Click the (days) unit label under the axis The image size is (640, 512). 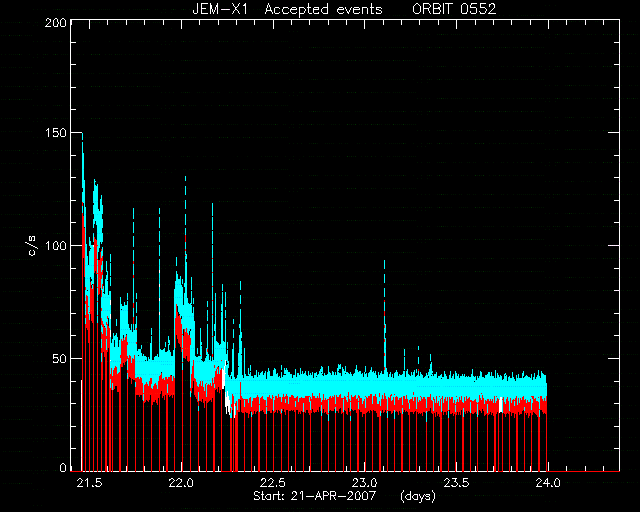tap(418, 496)
